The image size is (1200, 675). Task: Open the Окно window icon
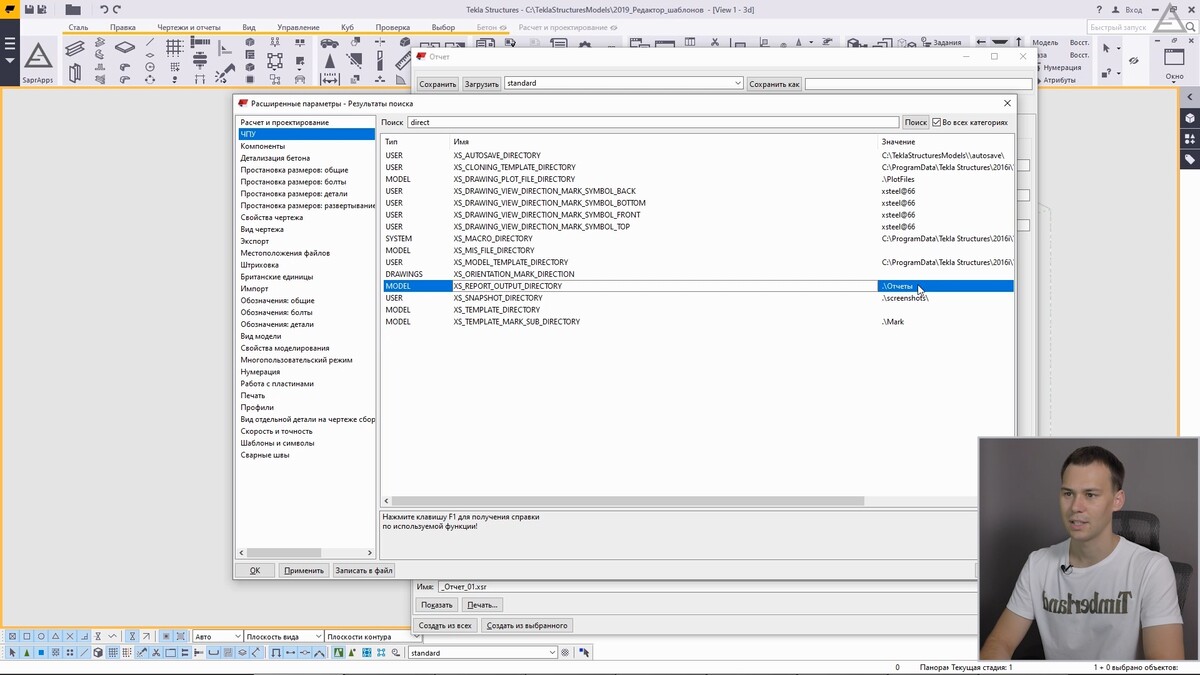(x=1174, y=58)
